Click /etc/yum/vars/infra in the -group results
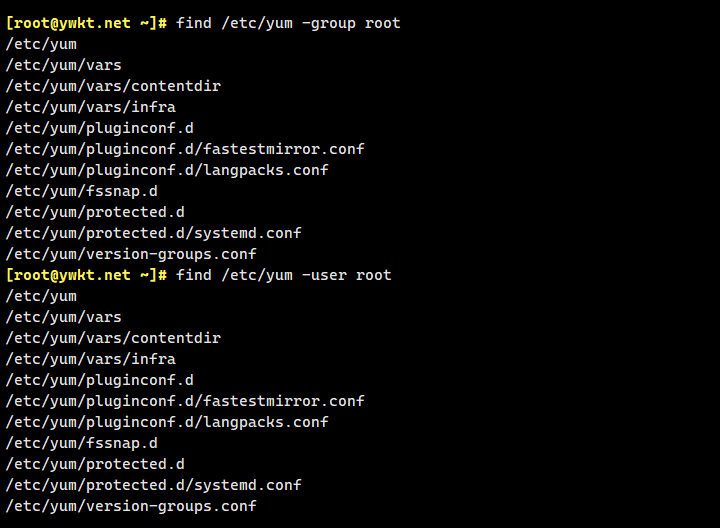 click(91, 107)
